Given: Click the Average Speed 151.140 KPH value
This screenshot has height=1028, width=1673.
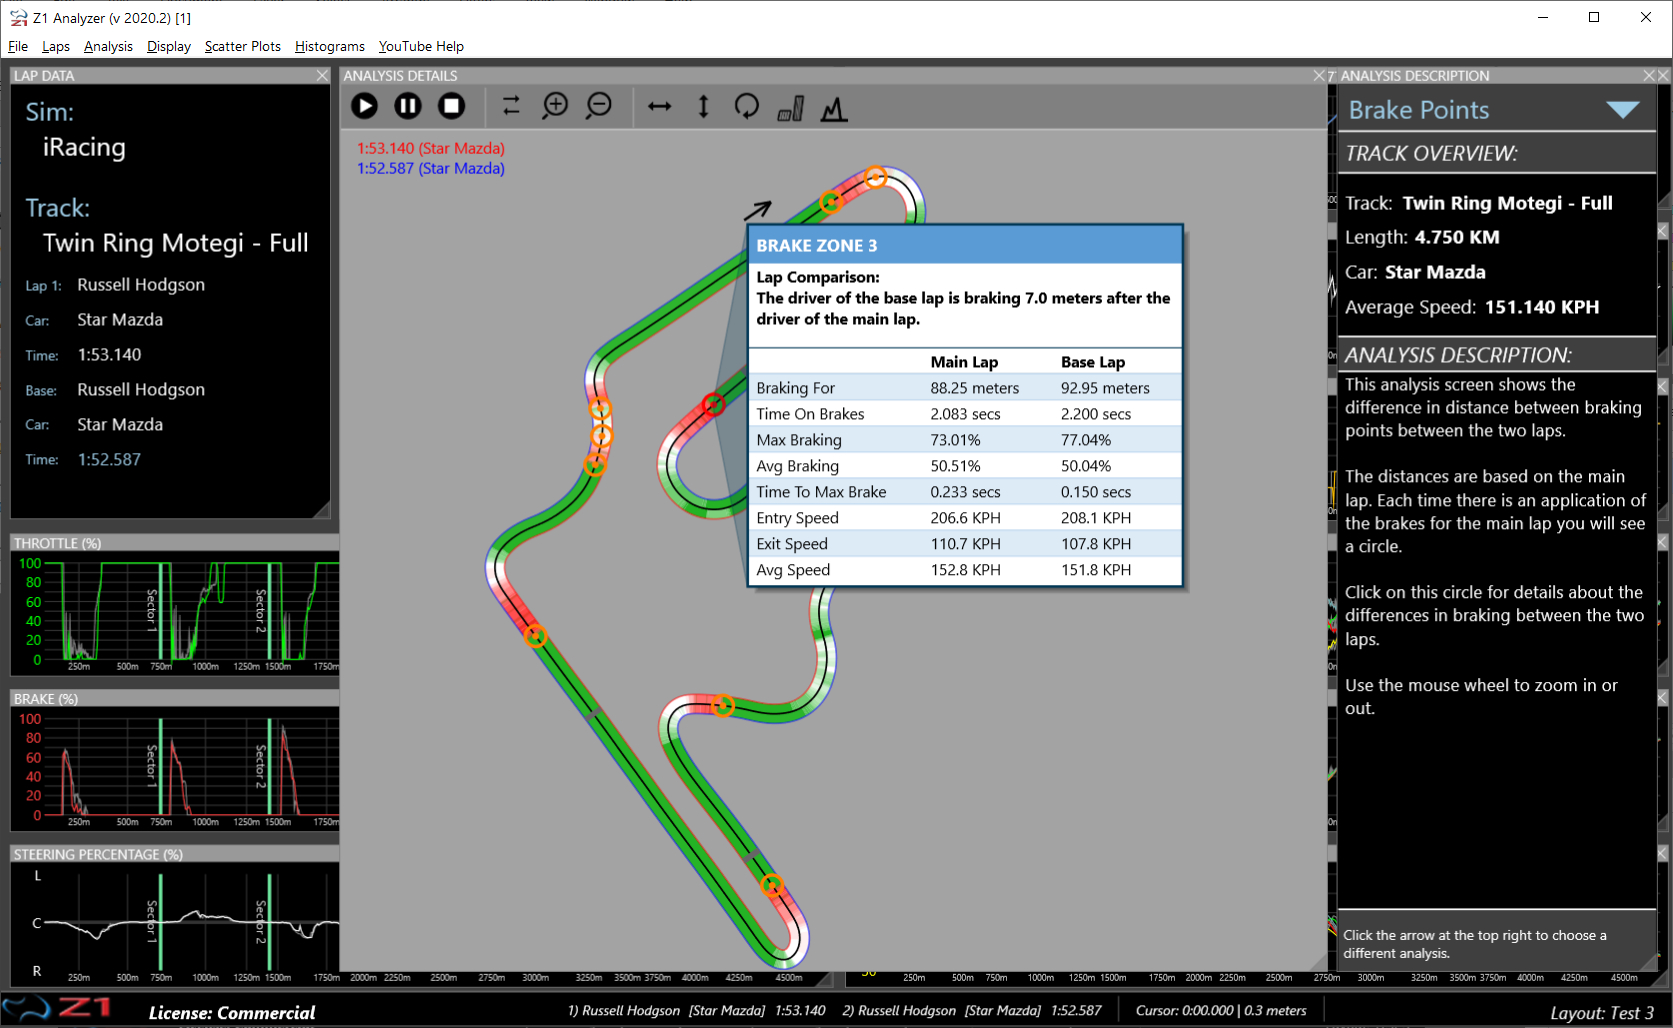Looking at the screenshot, I should coord(1541,307).
